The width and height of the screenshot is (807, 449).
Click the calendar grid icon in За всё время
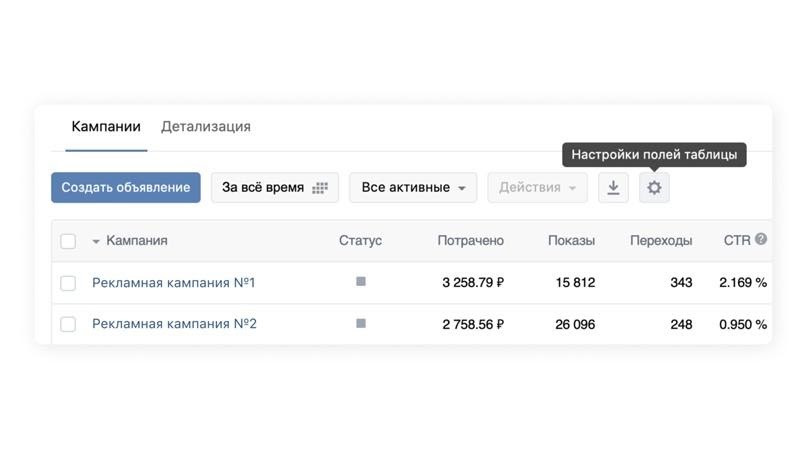pyautogui.click(x=320, y=188)
